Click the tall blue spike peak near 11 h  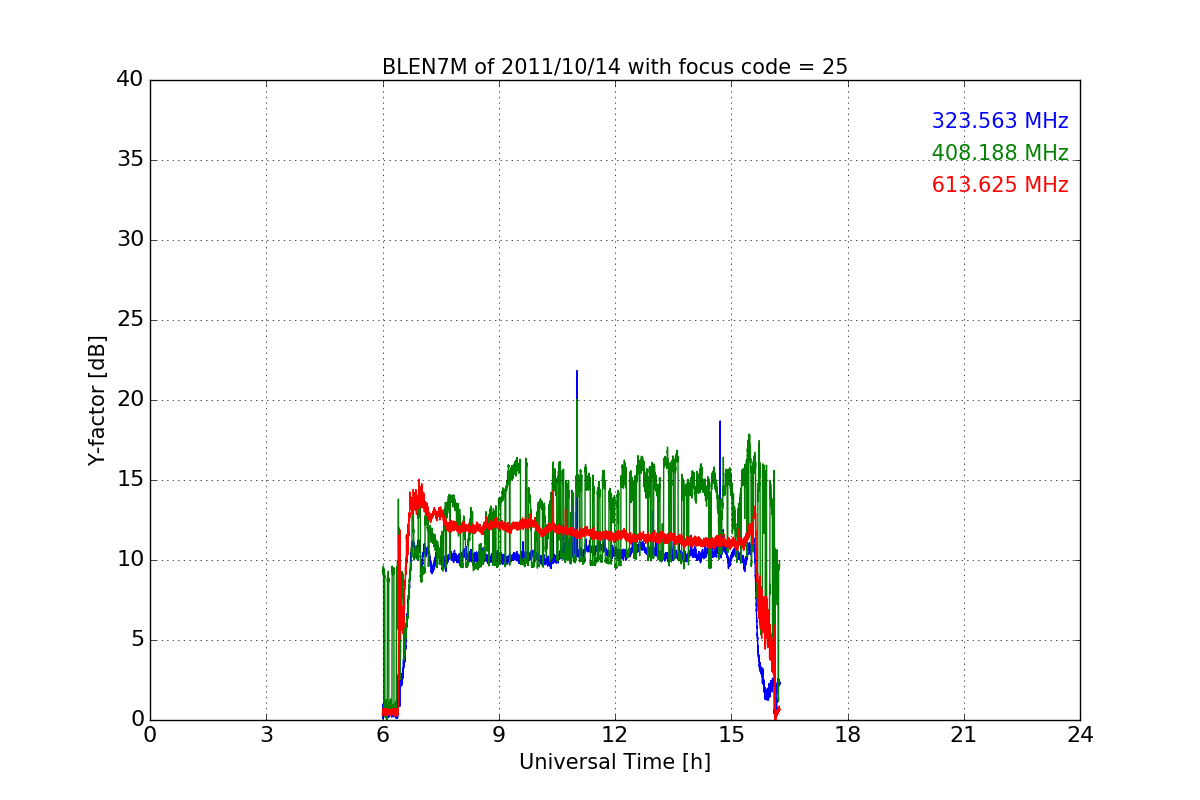[x=577, y=372]
